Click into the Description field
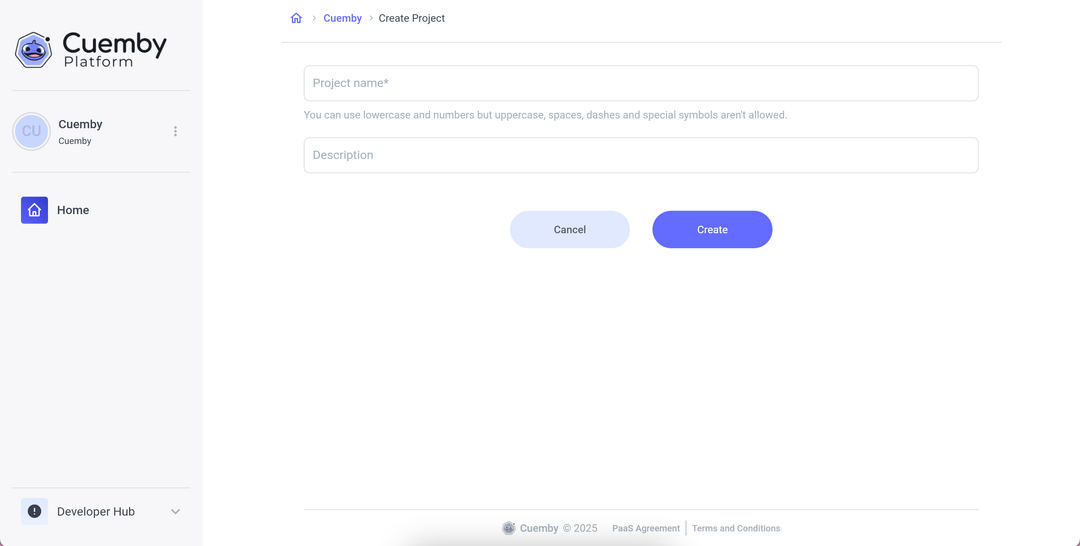 (x=640, y=155)
